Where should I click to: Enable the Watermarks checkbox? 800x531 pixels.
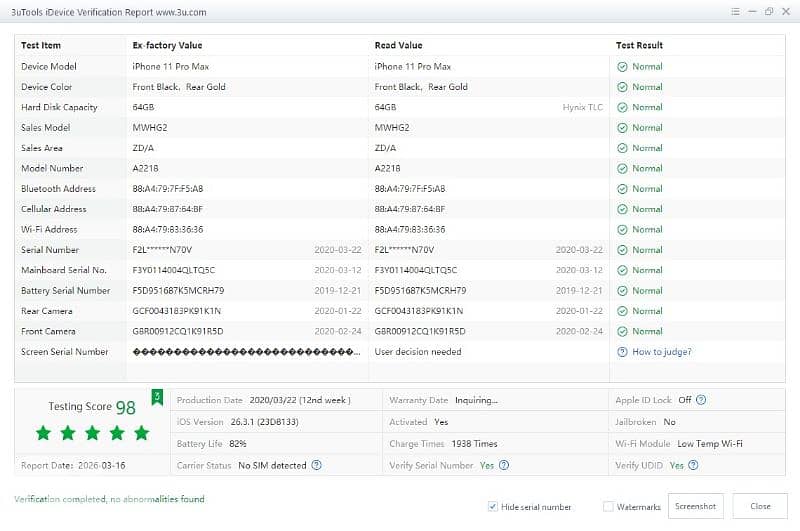[608, 507]
